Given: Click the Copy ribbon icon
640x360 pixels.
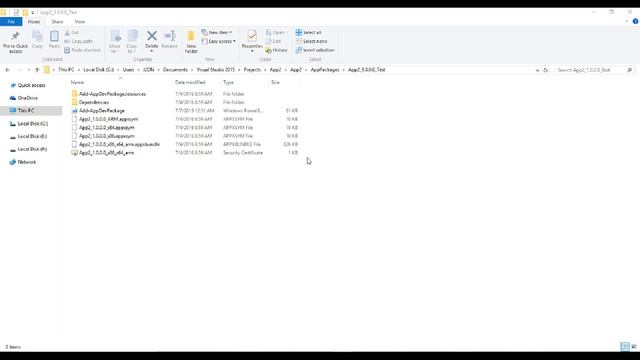Looking at the screenshot, I should 37,40.
